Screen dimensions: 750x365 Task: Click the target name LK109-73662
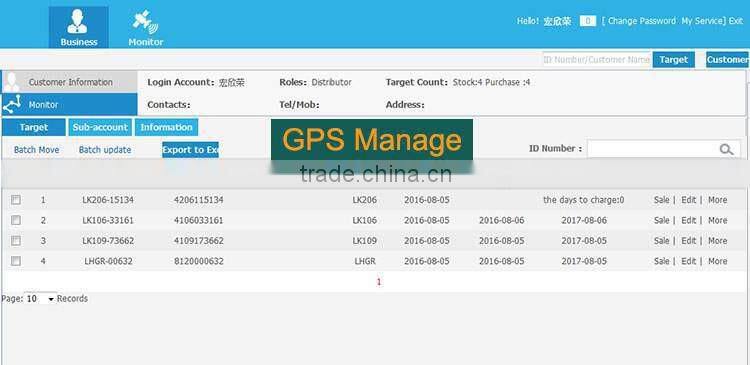tap(108, 241)
